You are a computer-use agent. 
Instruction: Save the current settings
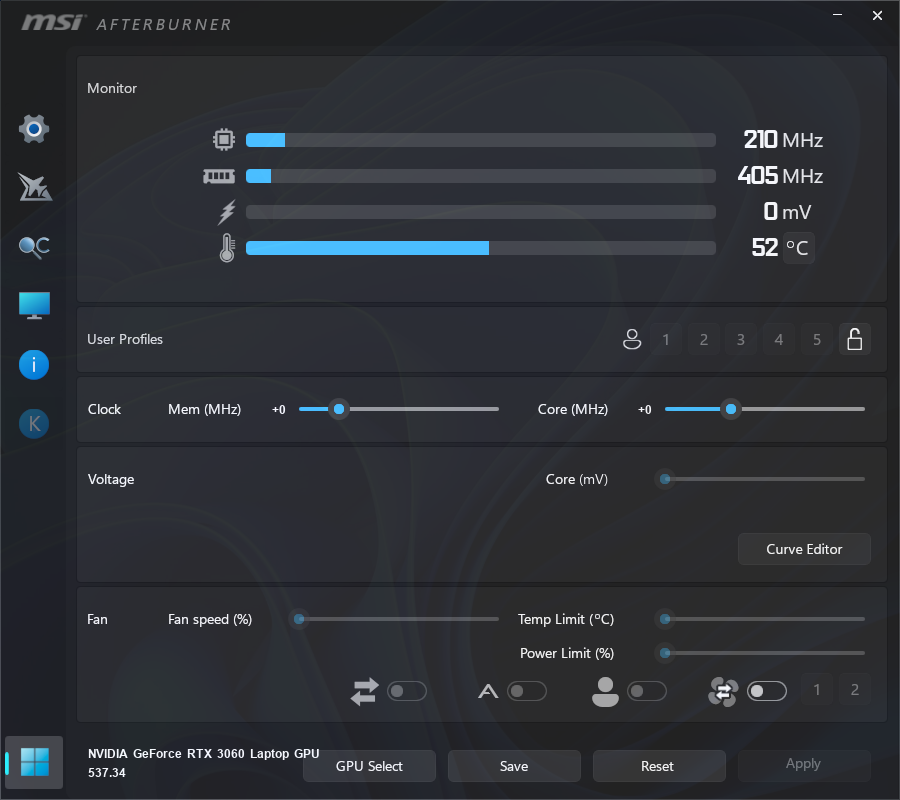[514, 766]
